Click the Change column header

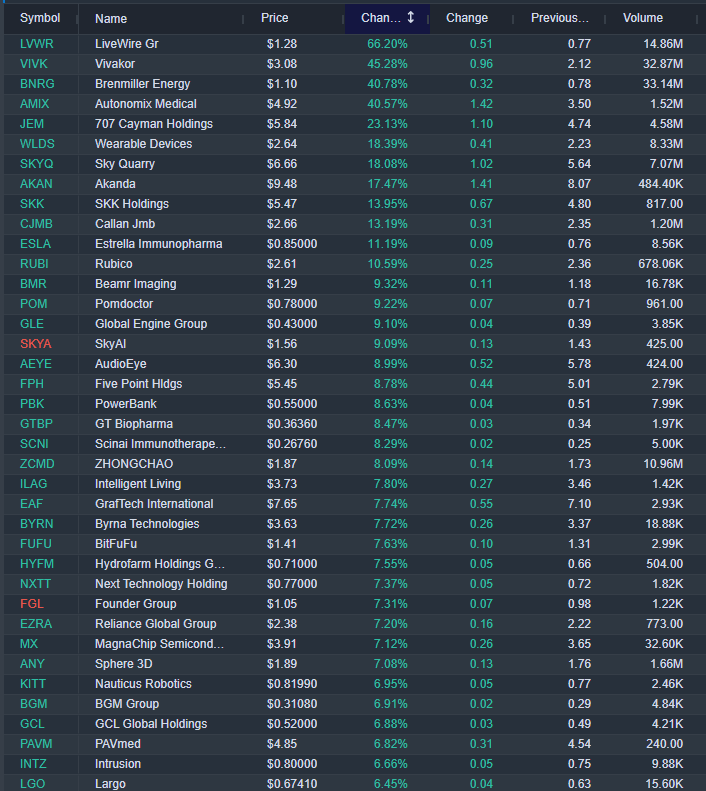pyautogui.click(x=467, y=18)
